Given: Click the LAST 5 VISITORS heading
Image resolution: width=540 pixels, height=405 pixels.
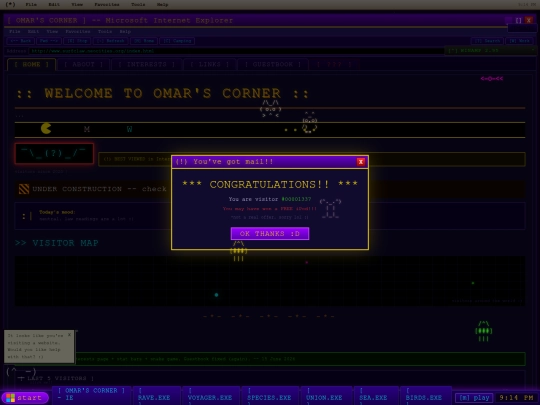Looking at the screenshot, I should point(57,378).
